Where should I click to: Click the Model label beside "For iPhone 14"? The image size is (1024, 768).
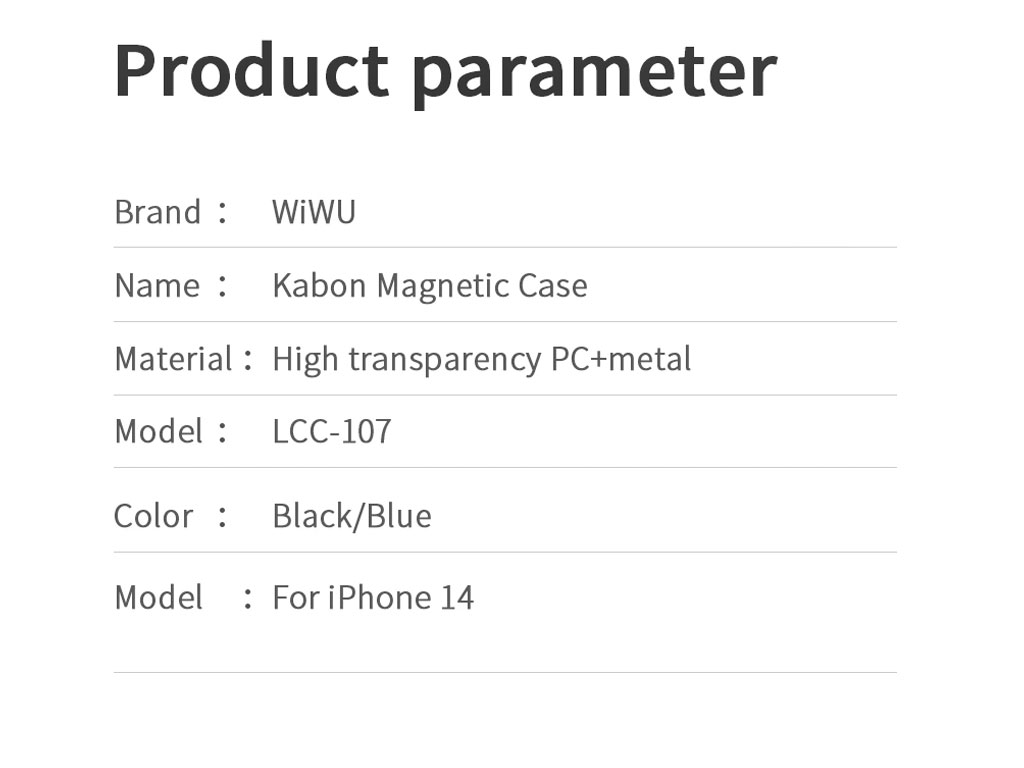pyautogui.click(x=158, y=598)
